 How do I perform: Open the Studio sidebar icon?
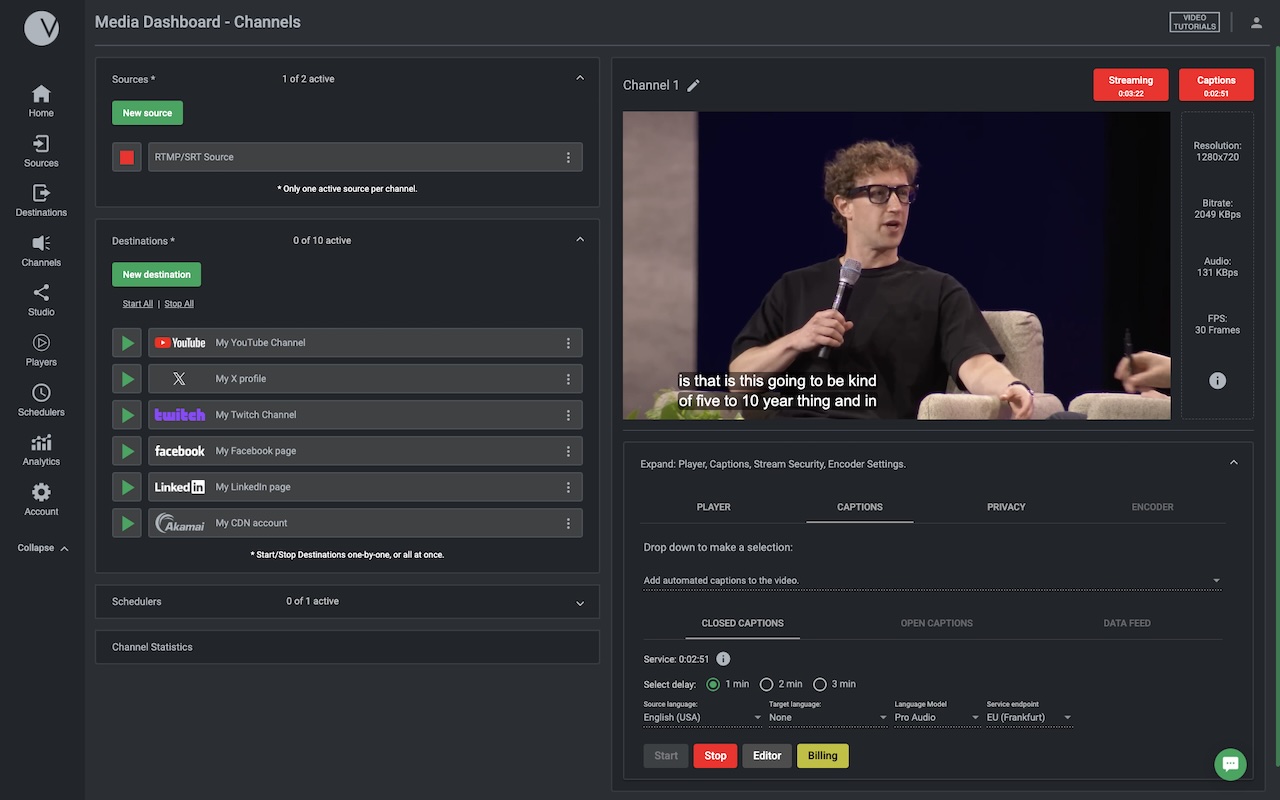41,299
